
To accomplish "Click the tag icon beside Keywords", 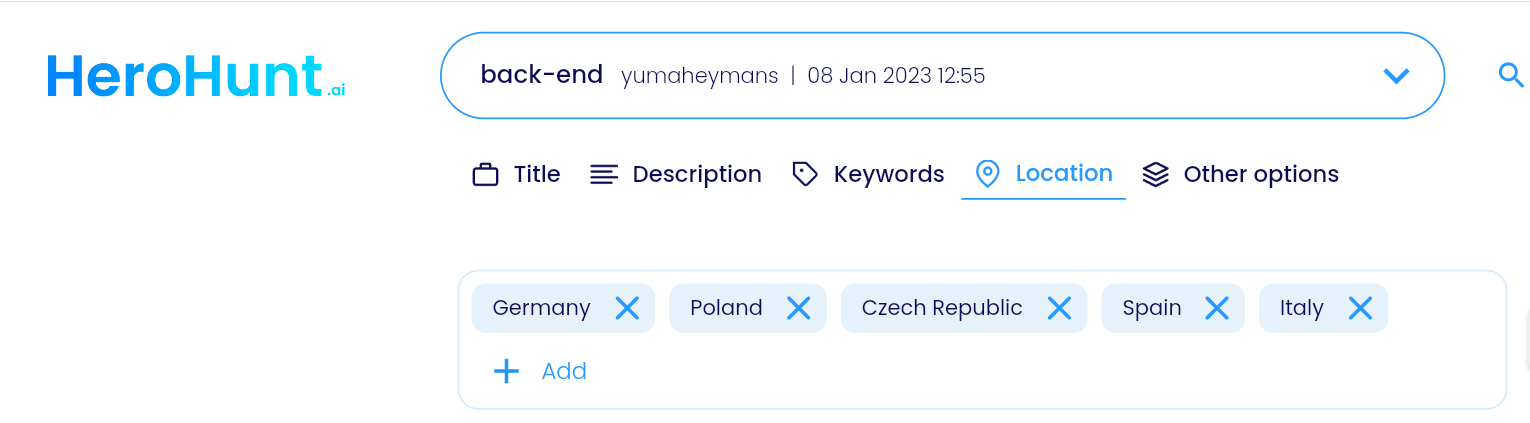I will [x=805, y=174].
